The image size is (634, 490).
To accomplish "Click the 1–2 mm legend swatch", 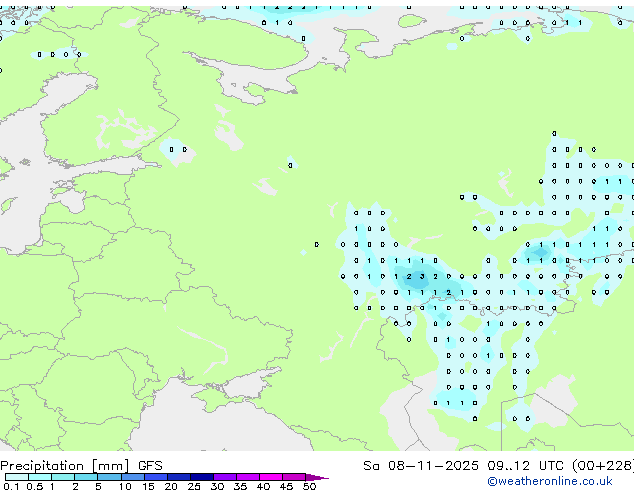I will [63, 477].
